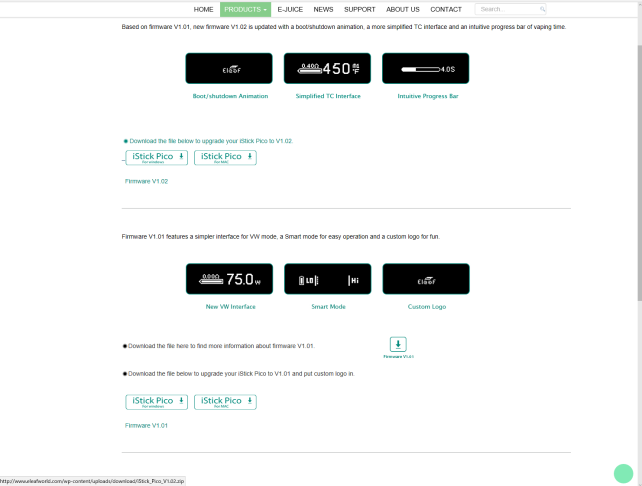Image resolution: width=642 pixels, height=486 pixels.
Task: Click the New VW Interface caption
Action: pos(230,307)
